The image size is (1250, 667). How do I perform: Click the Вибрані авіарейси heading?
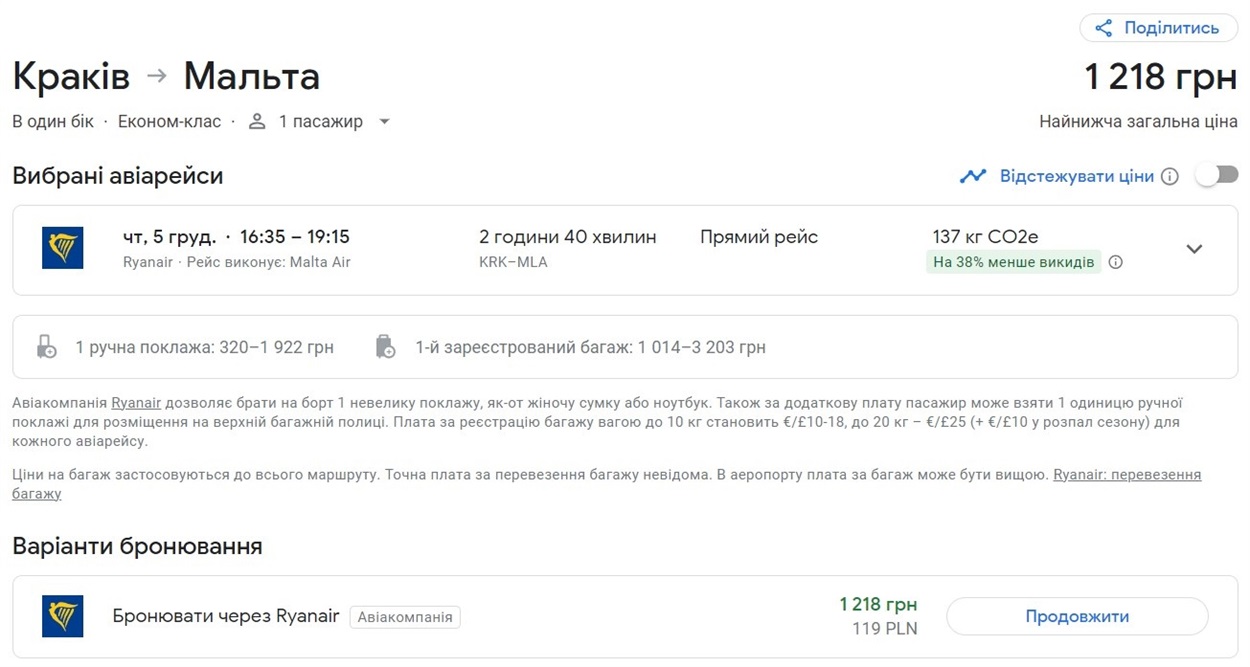(118, 176)
